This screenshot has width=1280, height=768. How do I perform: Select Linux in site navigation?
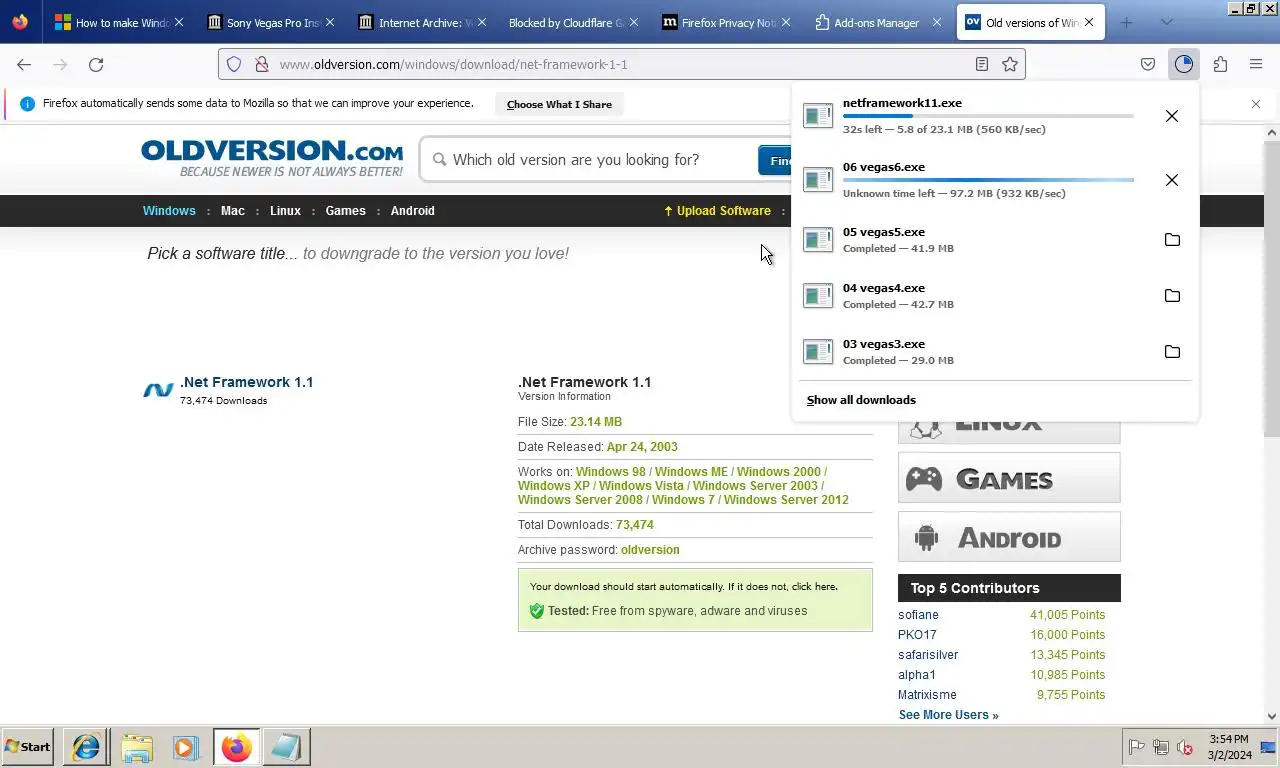(285, 211)
